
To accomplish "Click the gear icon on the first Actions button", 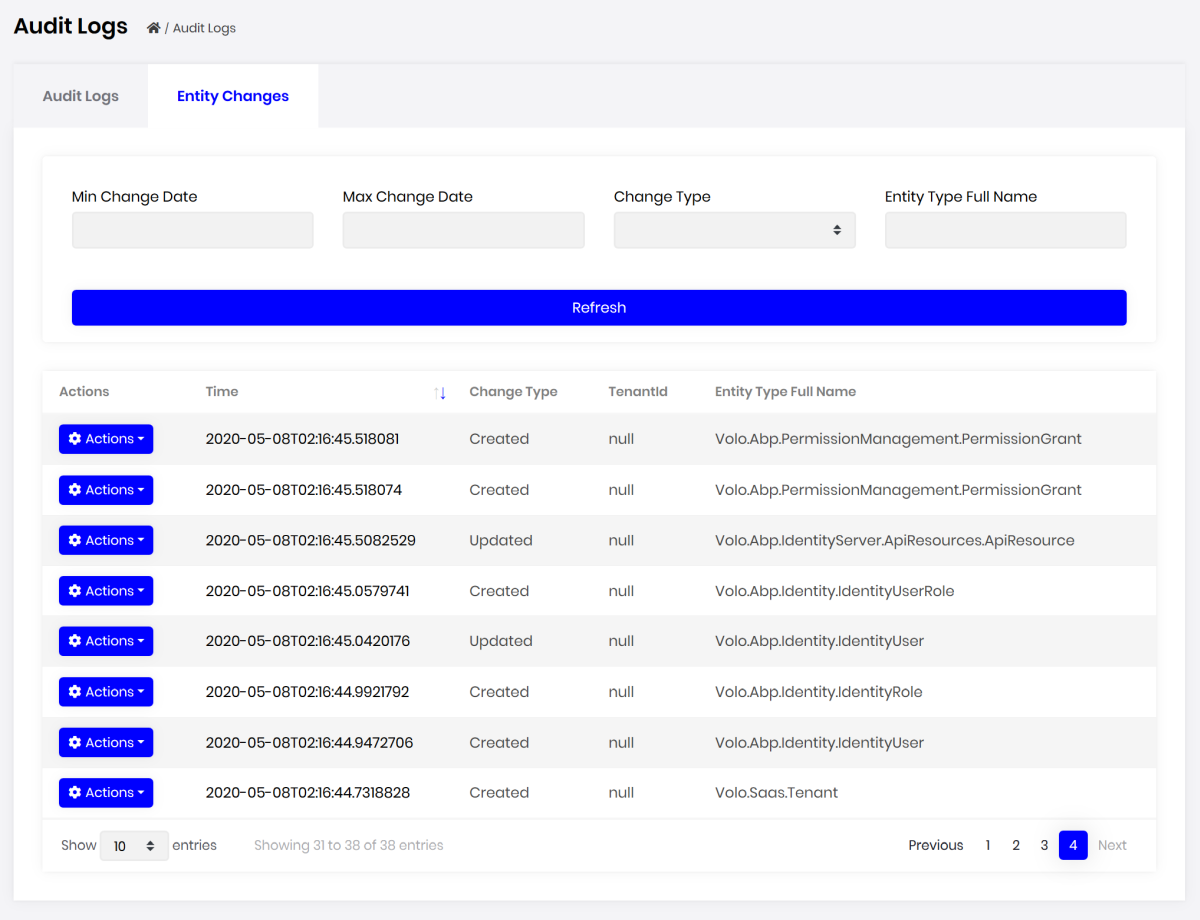I will coord(75,438).
